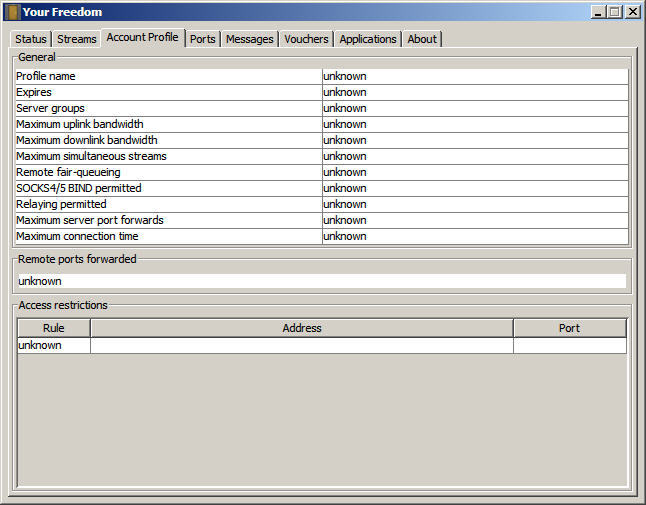Switch to the Vouchers tab
This screenshot has height=505, width=646.
point(306,39)
